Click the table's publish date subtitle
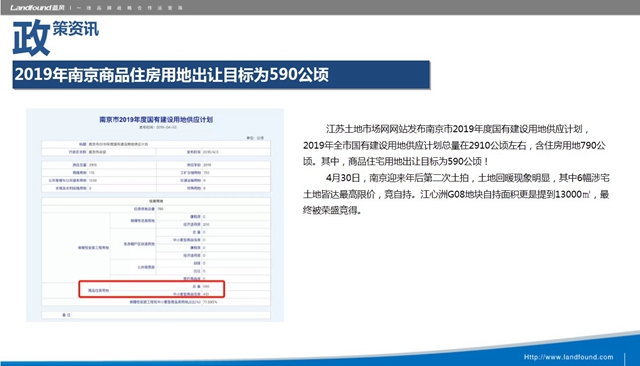Image resolution: width=640 pixels, height=366 pixels. 158,127
